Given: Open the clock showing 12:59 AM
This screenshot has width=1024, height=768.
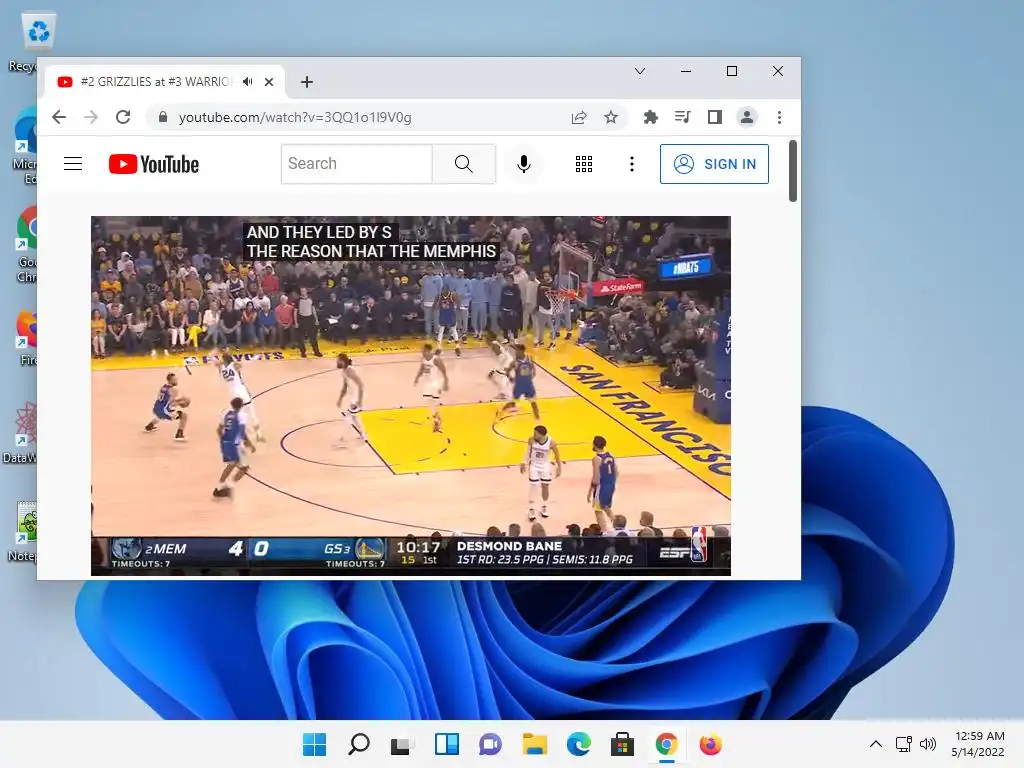Looking at the screenshot, I should [978, 744].
